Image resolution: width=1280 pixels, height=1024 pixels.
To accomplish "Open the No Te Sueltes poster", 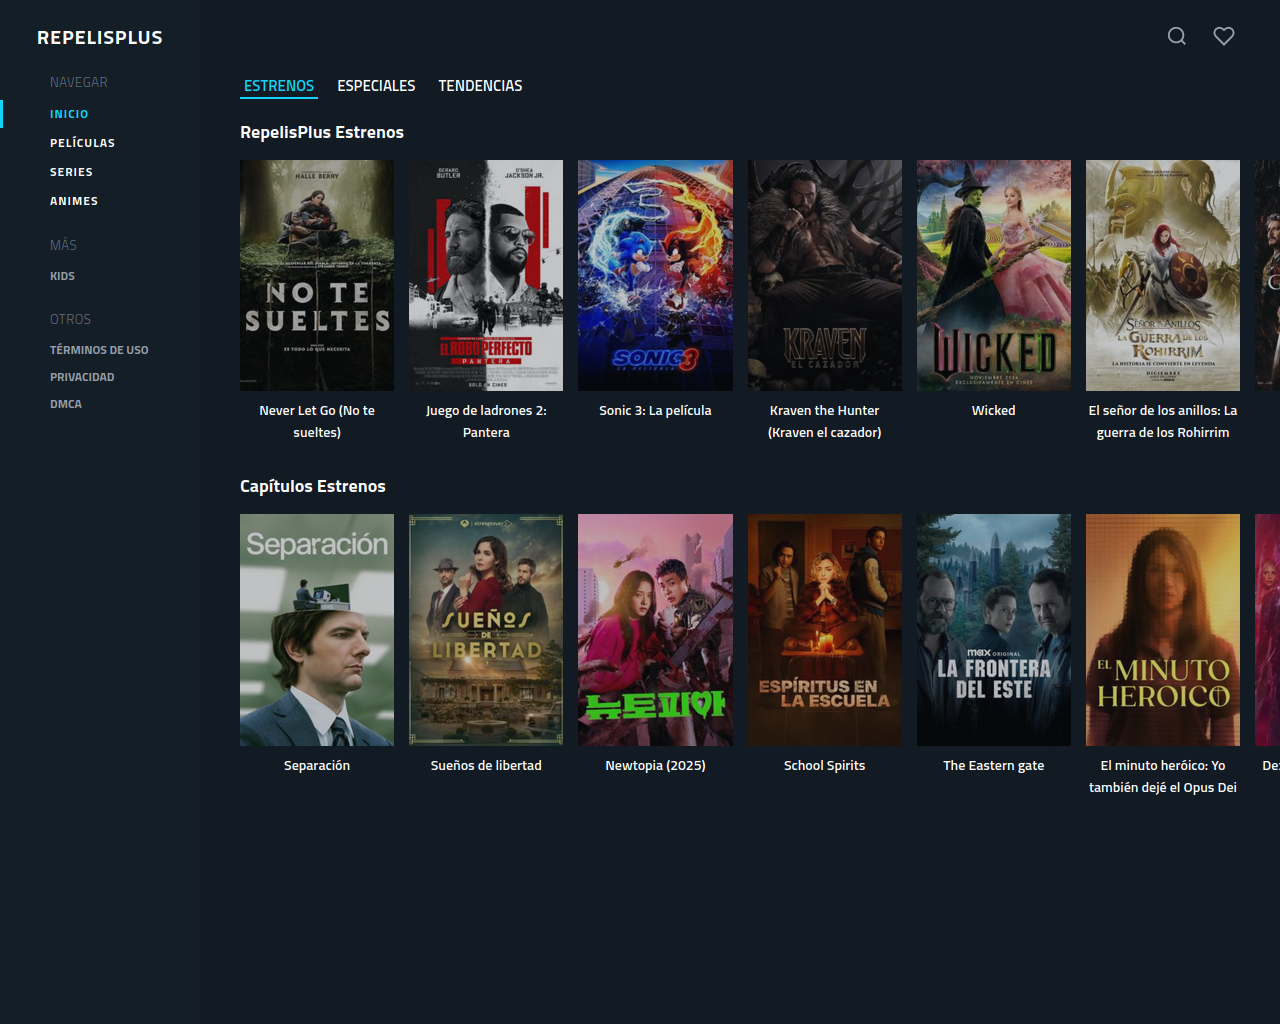I will pyautogui.click(x=317, y=275).
